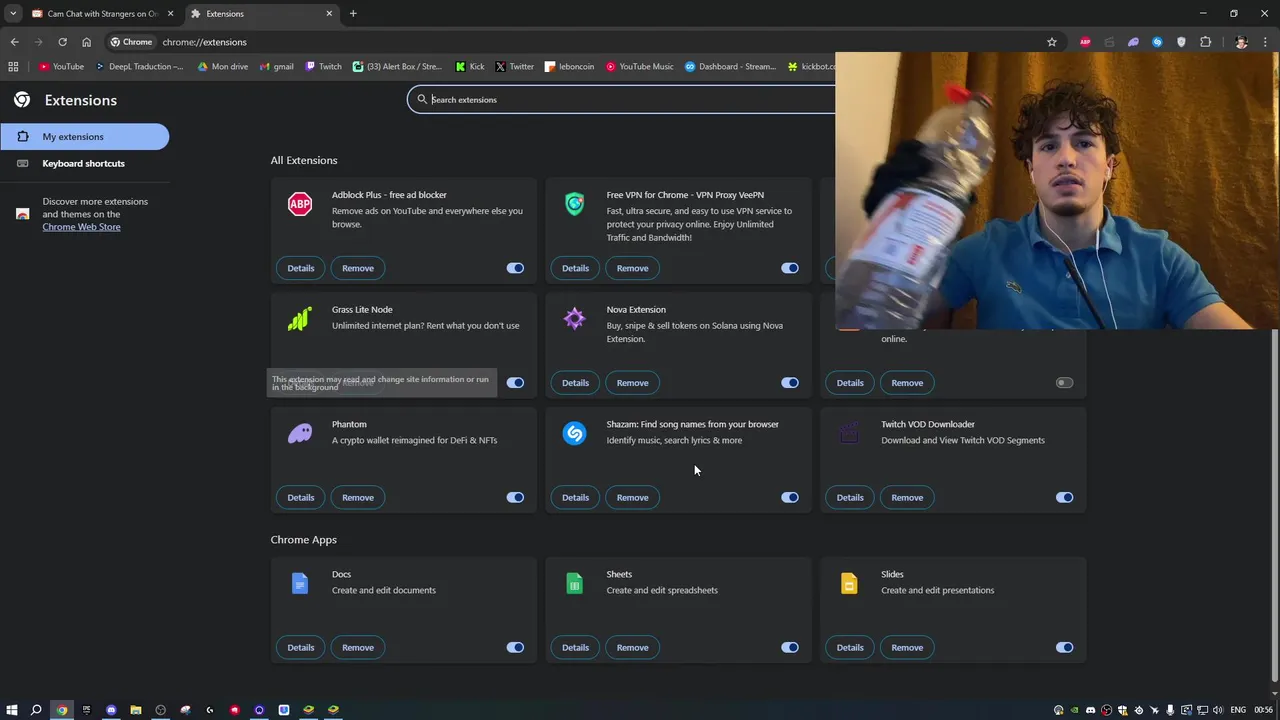Click the Shazam toolbar extension icon
The image size is (1280, 720).
(x=1157, y=42)
